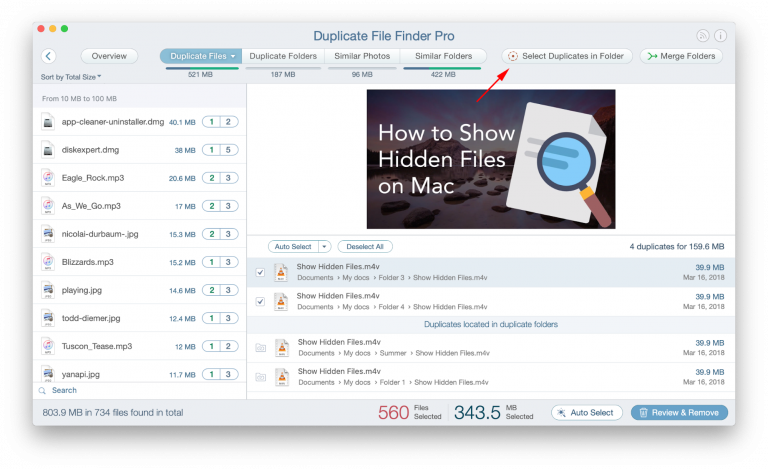Uncheck the Folder 4 Show Hidden Files.m4v checkbox
Viewport: 768px width, 469px height.
tap(260, 302)
